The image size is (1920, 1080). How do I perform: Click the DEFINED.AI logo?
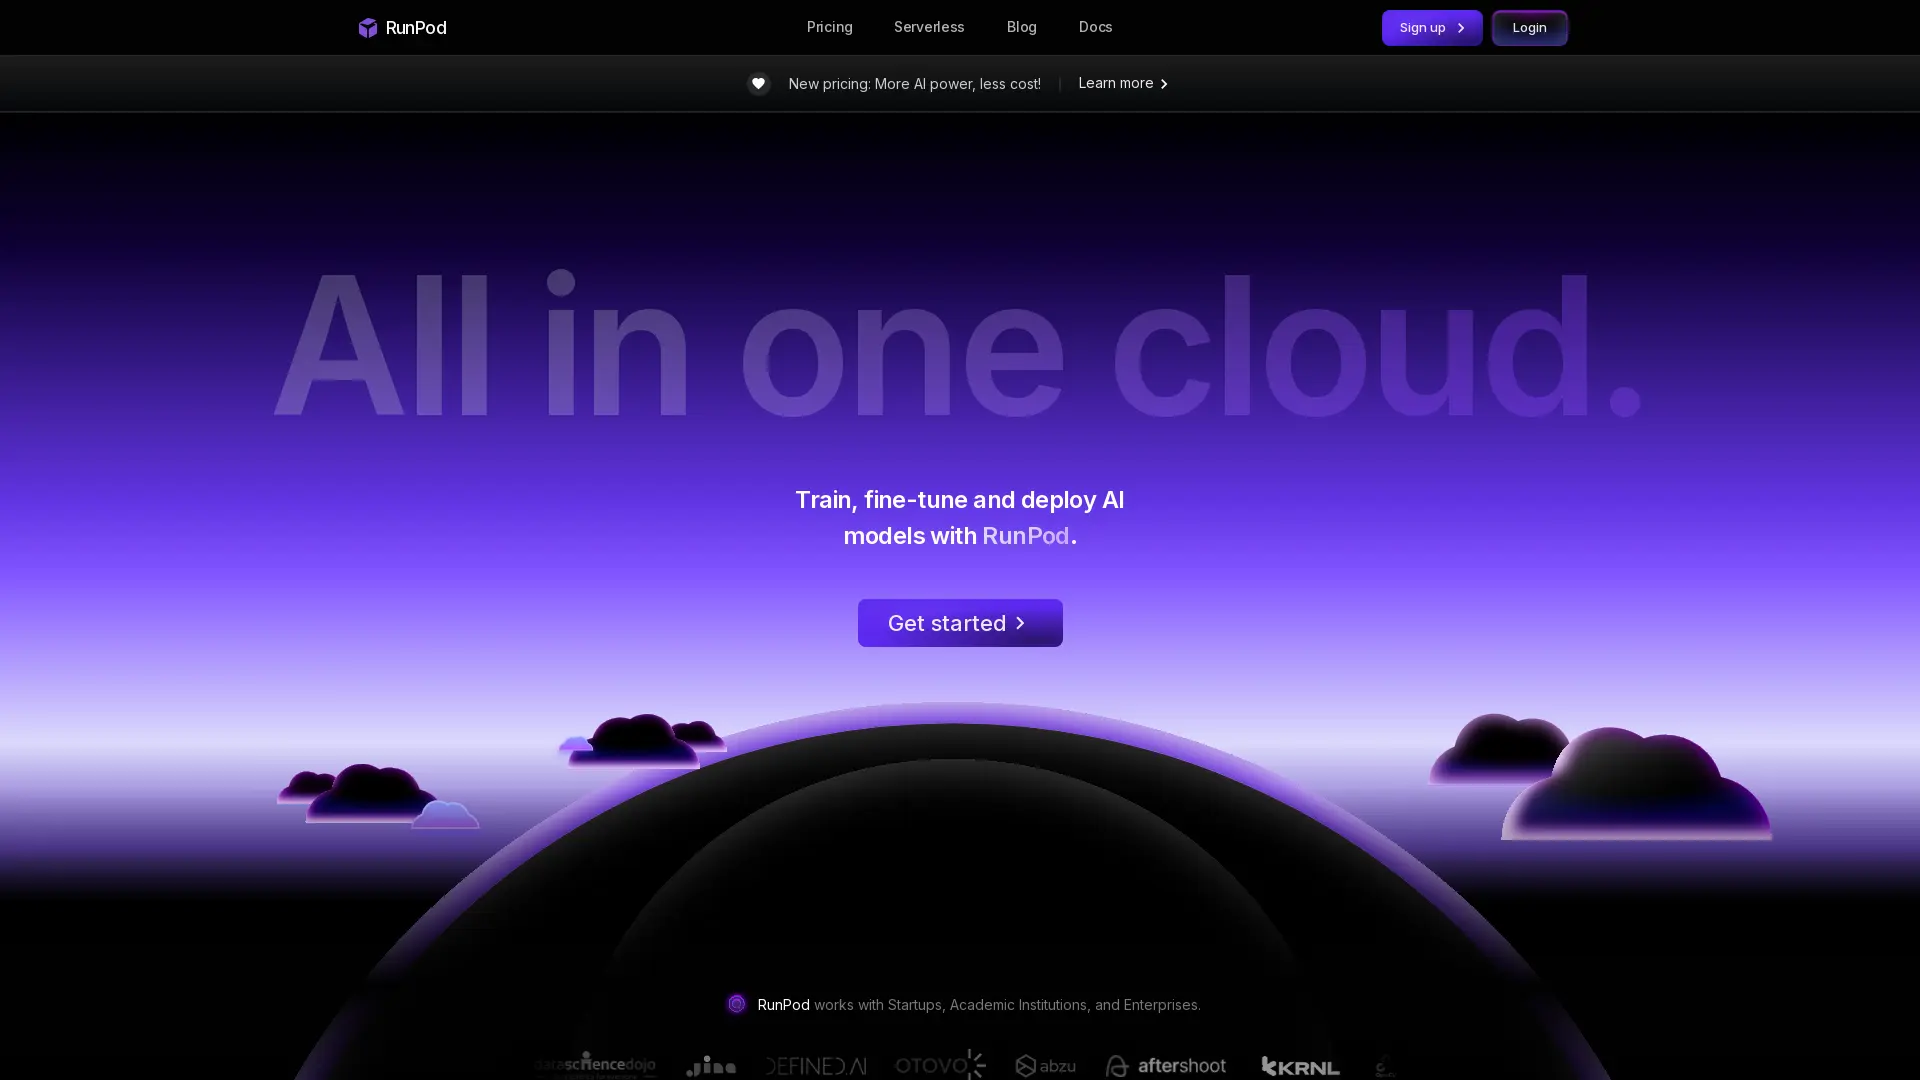(x=815, y=1066)
